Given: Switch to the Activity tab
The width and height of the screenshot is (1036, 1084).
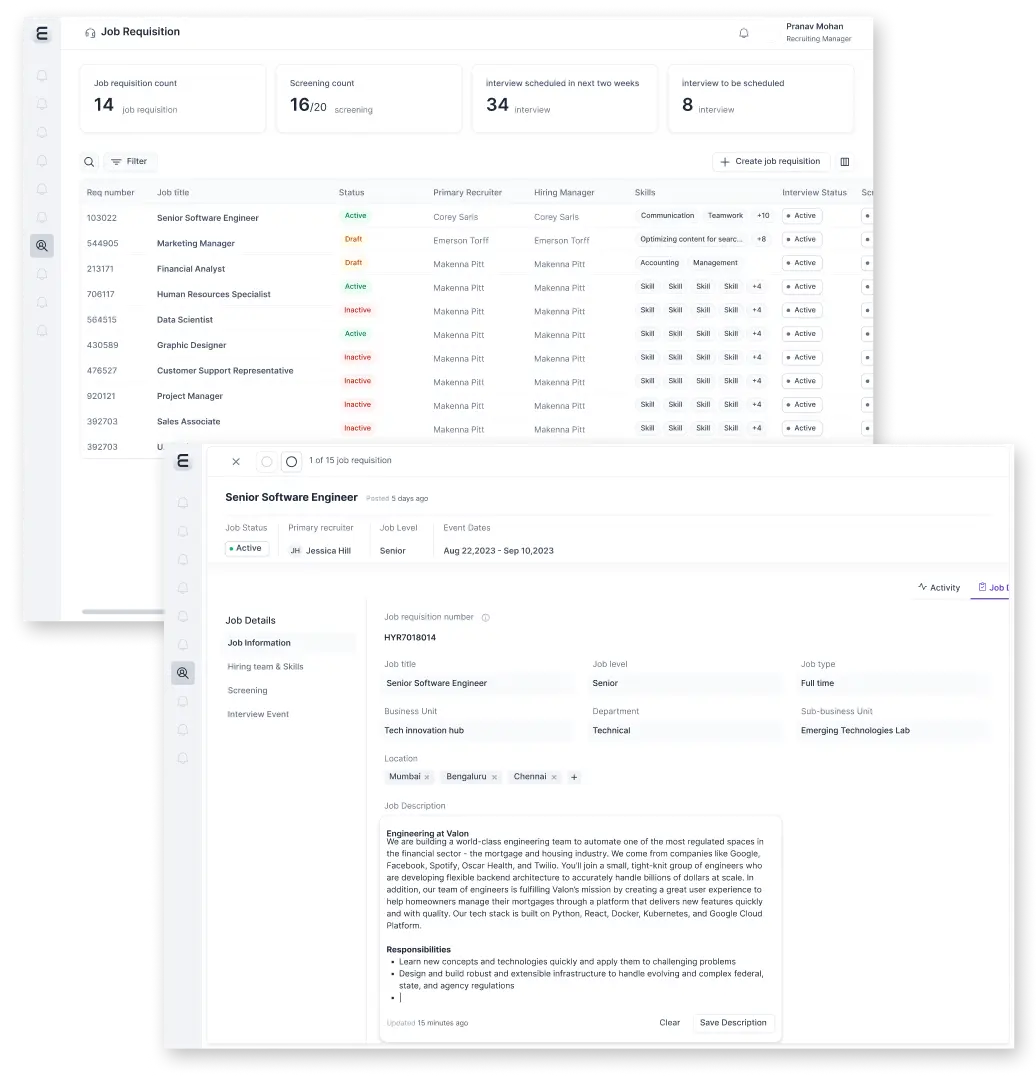Looking at the screenshot, I should [x=938, y=588].
